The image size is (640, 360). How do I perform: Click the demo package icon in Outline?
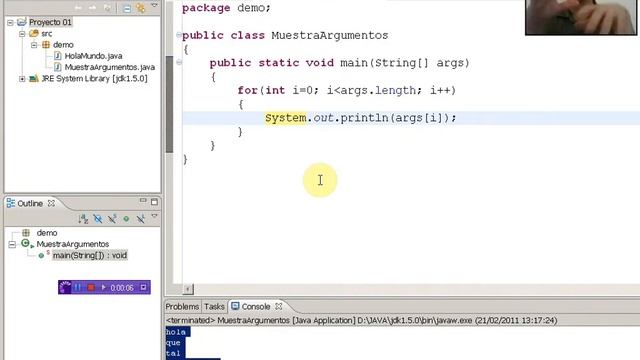pyautogui.click(x=26, y=233)
